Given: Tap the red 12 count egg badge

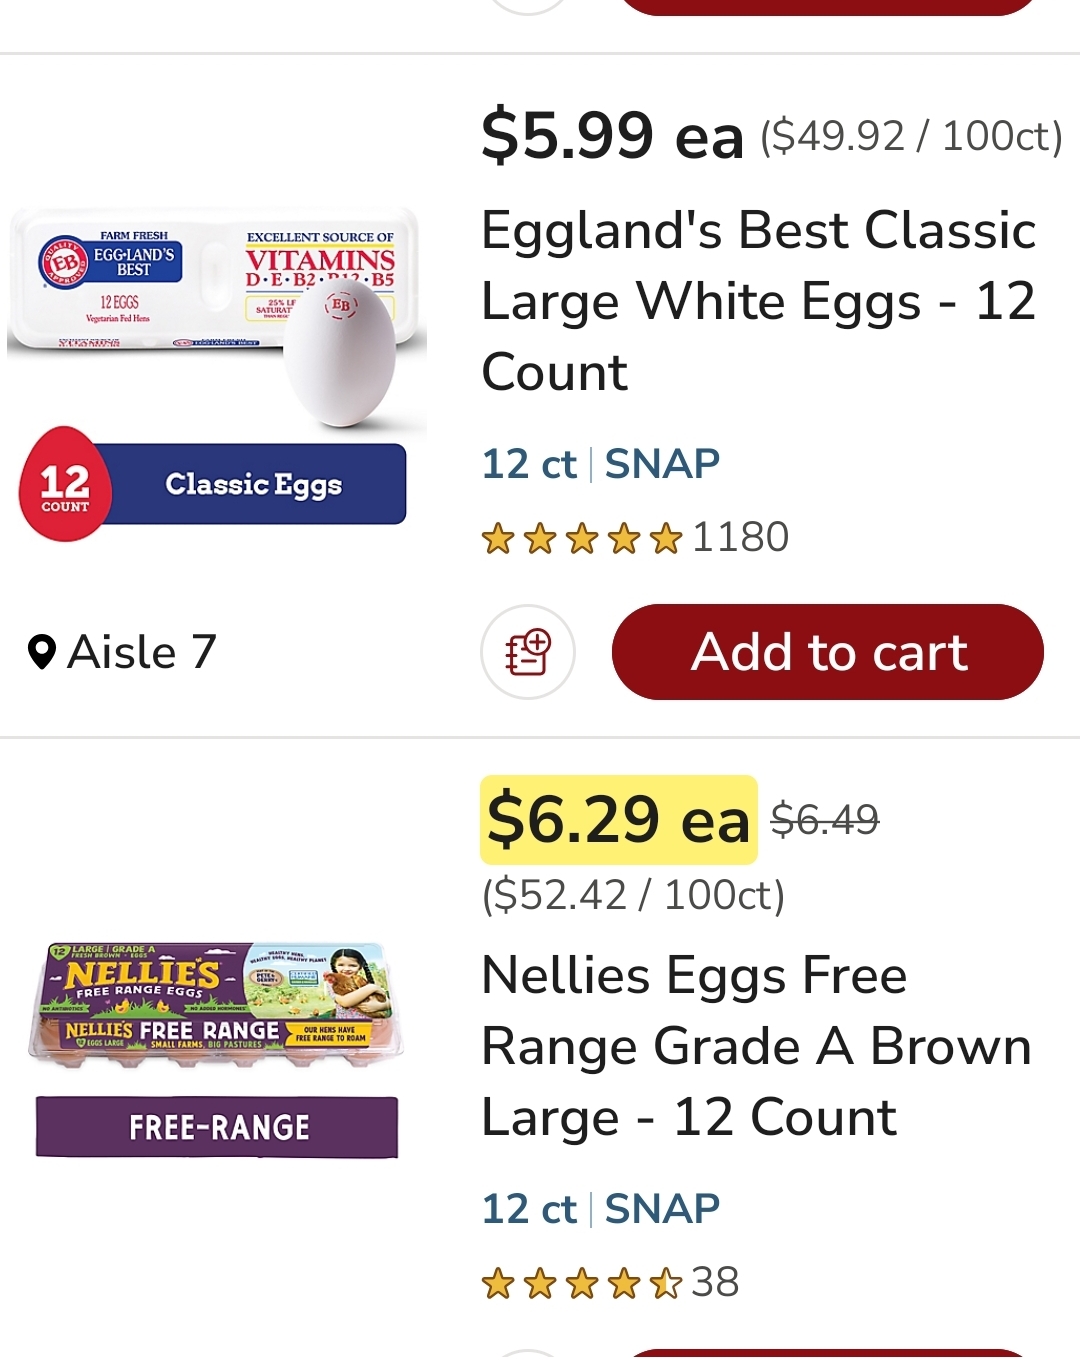Looking at the screenshot, I should coord(65,484).
